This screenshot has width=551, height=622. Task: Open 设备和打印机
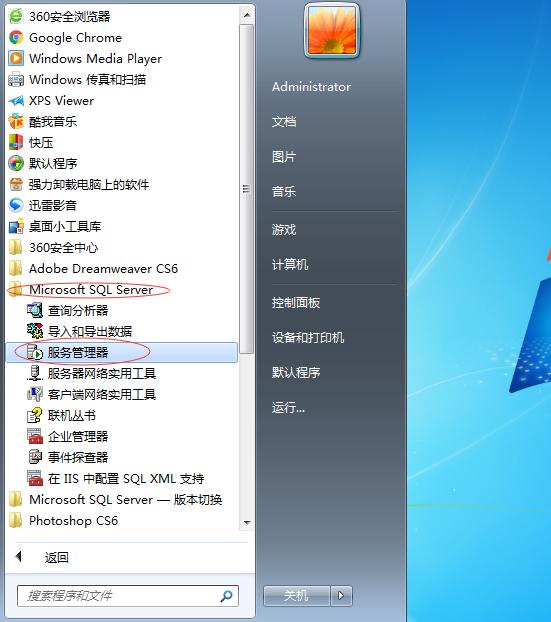click(308, 338)
